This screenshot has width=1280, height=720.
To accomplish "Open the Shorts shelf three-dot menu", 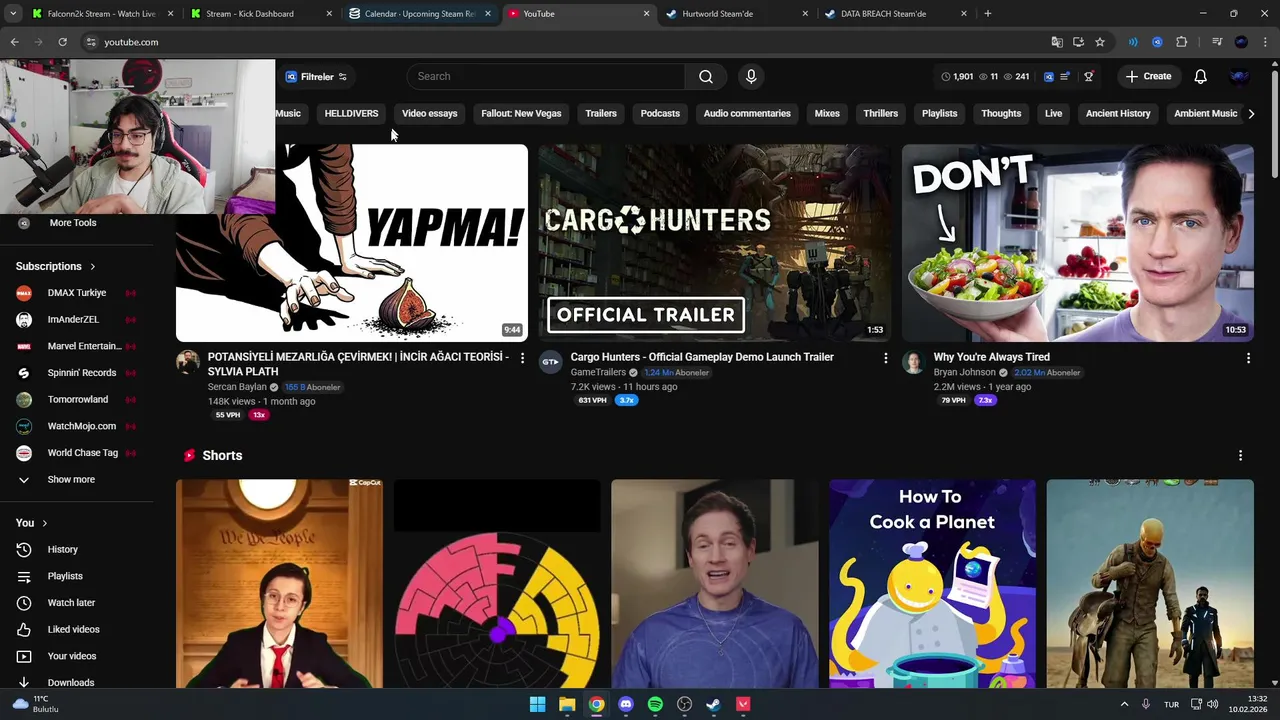I will point(1240,456).
